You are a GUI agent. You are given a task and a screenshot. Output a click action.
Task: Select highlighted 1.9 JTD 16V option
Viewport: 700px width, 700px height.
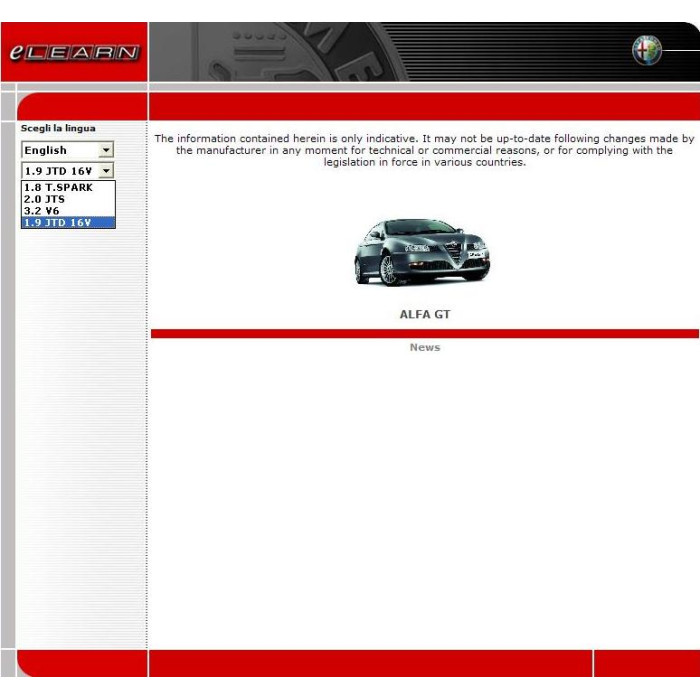[68, 222]
